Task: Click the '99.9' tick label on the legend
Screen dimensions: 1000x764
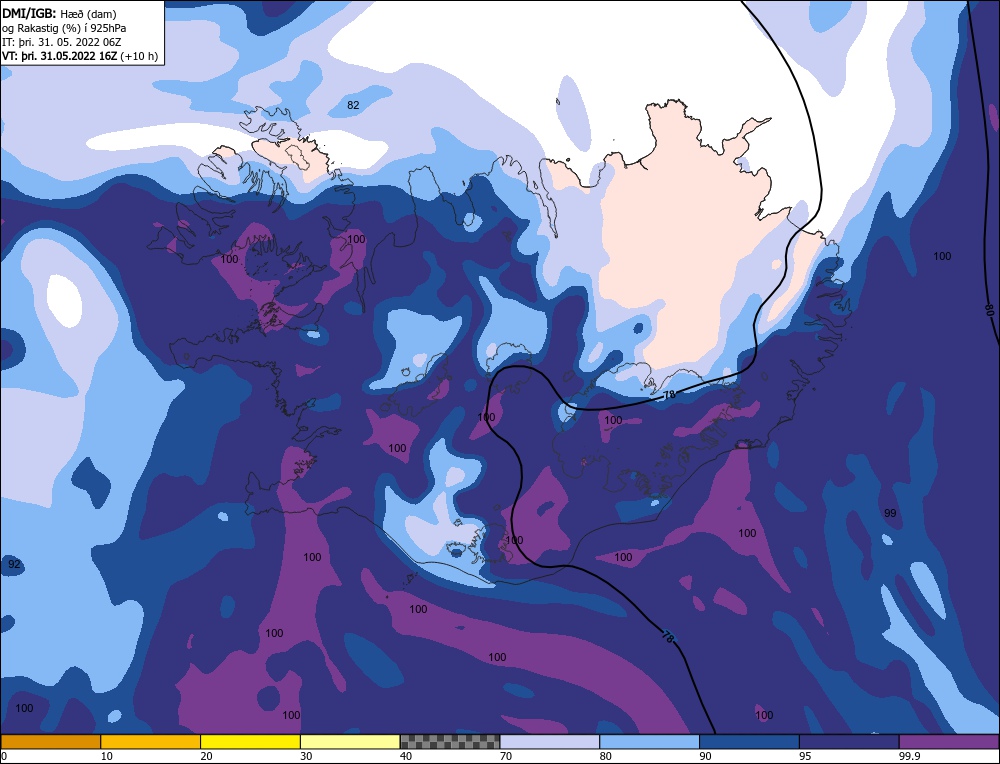Action: tap(909, 756)
